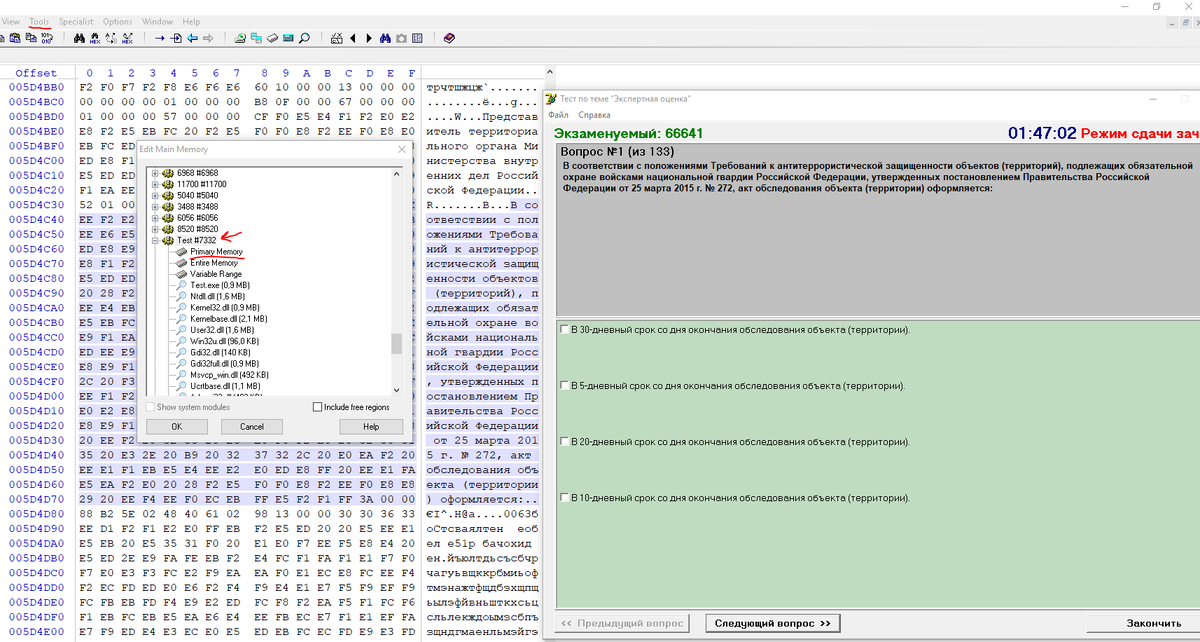
Task: Open the Справка menu in test window
Action: (x=594, y=115)
